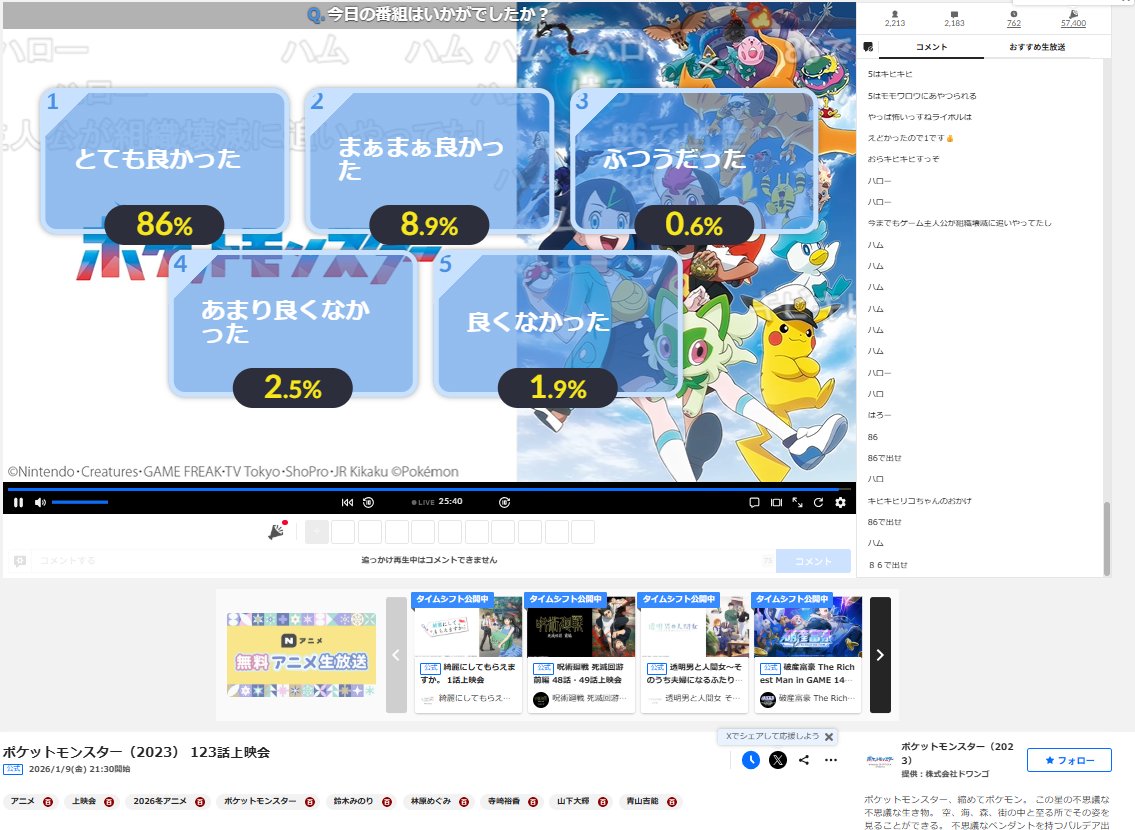Open comment command icon left of input
This screenshot has height=830, width=1135.
(20, 561)
